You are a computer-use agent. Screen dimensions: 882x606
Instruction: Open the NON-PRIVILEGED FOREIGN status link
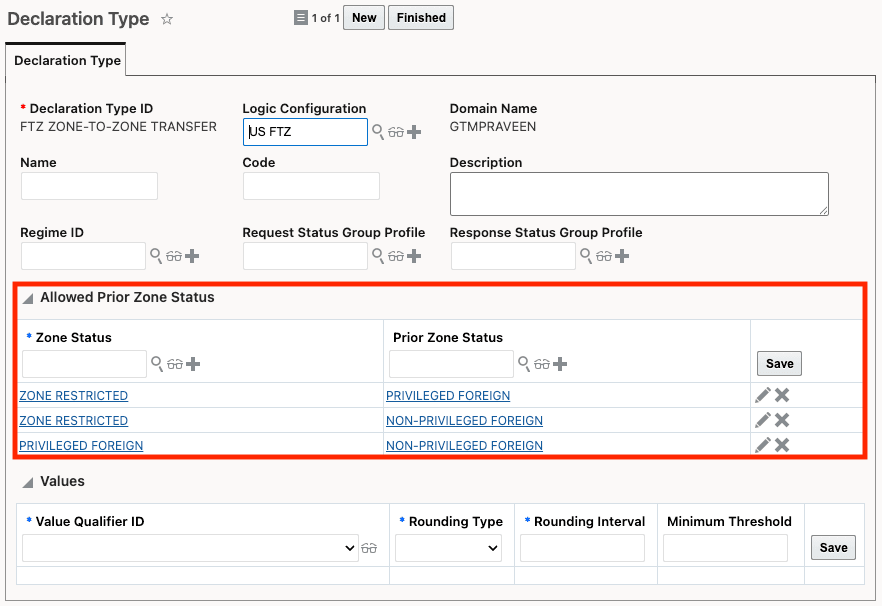(x=463, y=420)
